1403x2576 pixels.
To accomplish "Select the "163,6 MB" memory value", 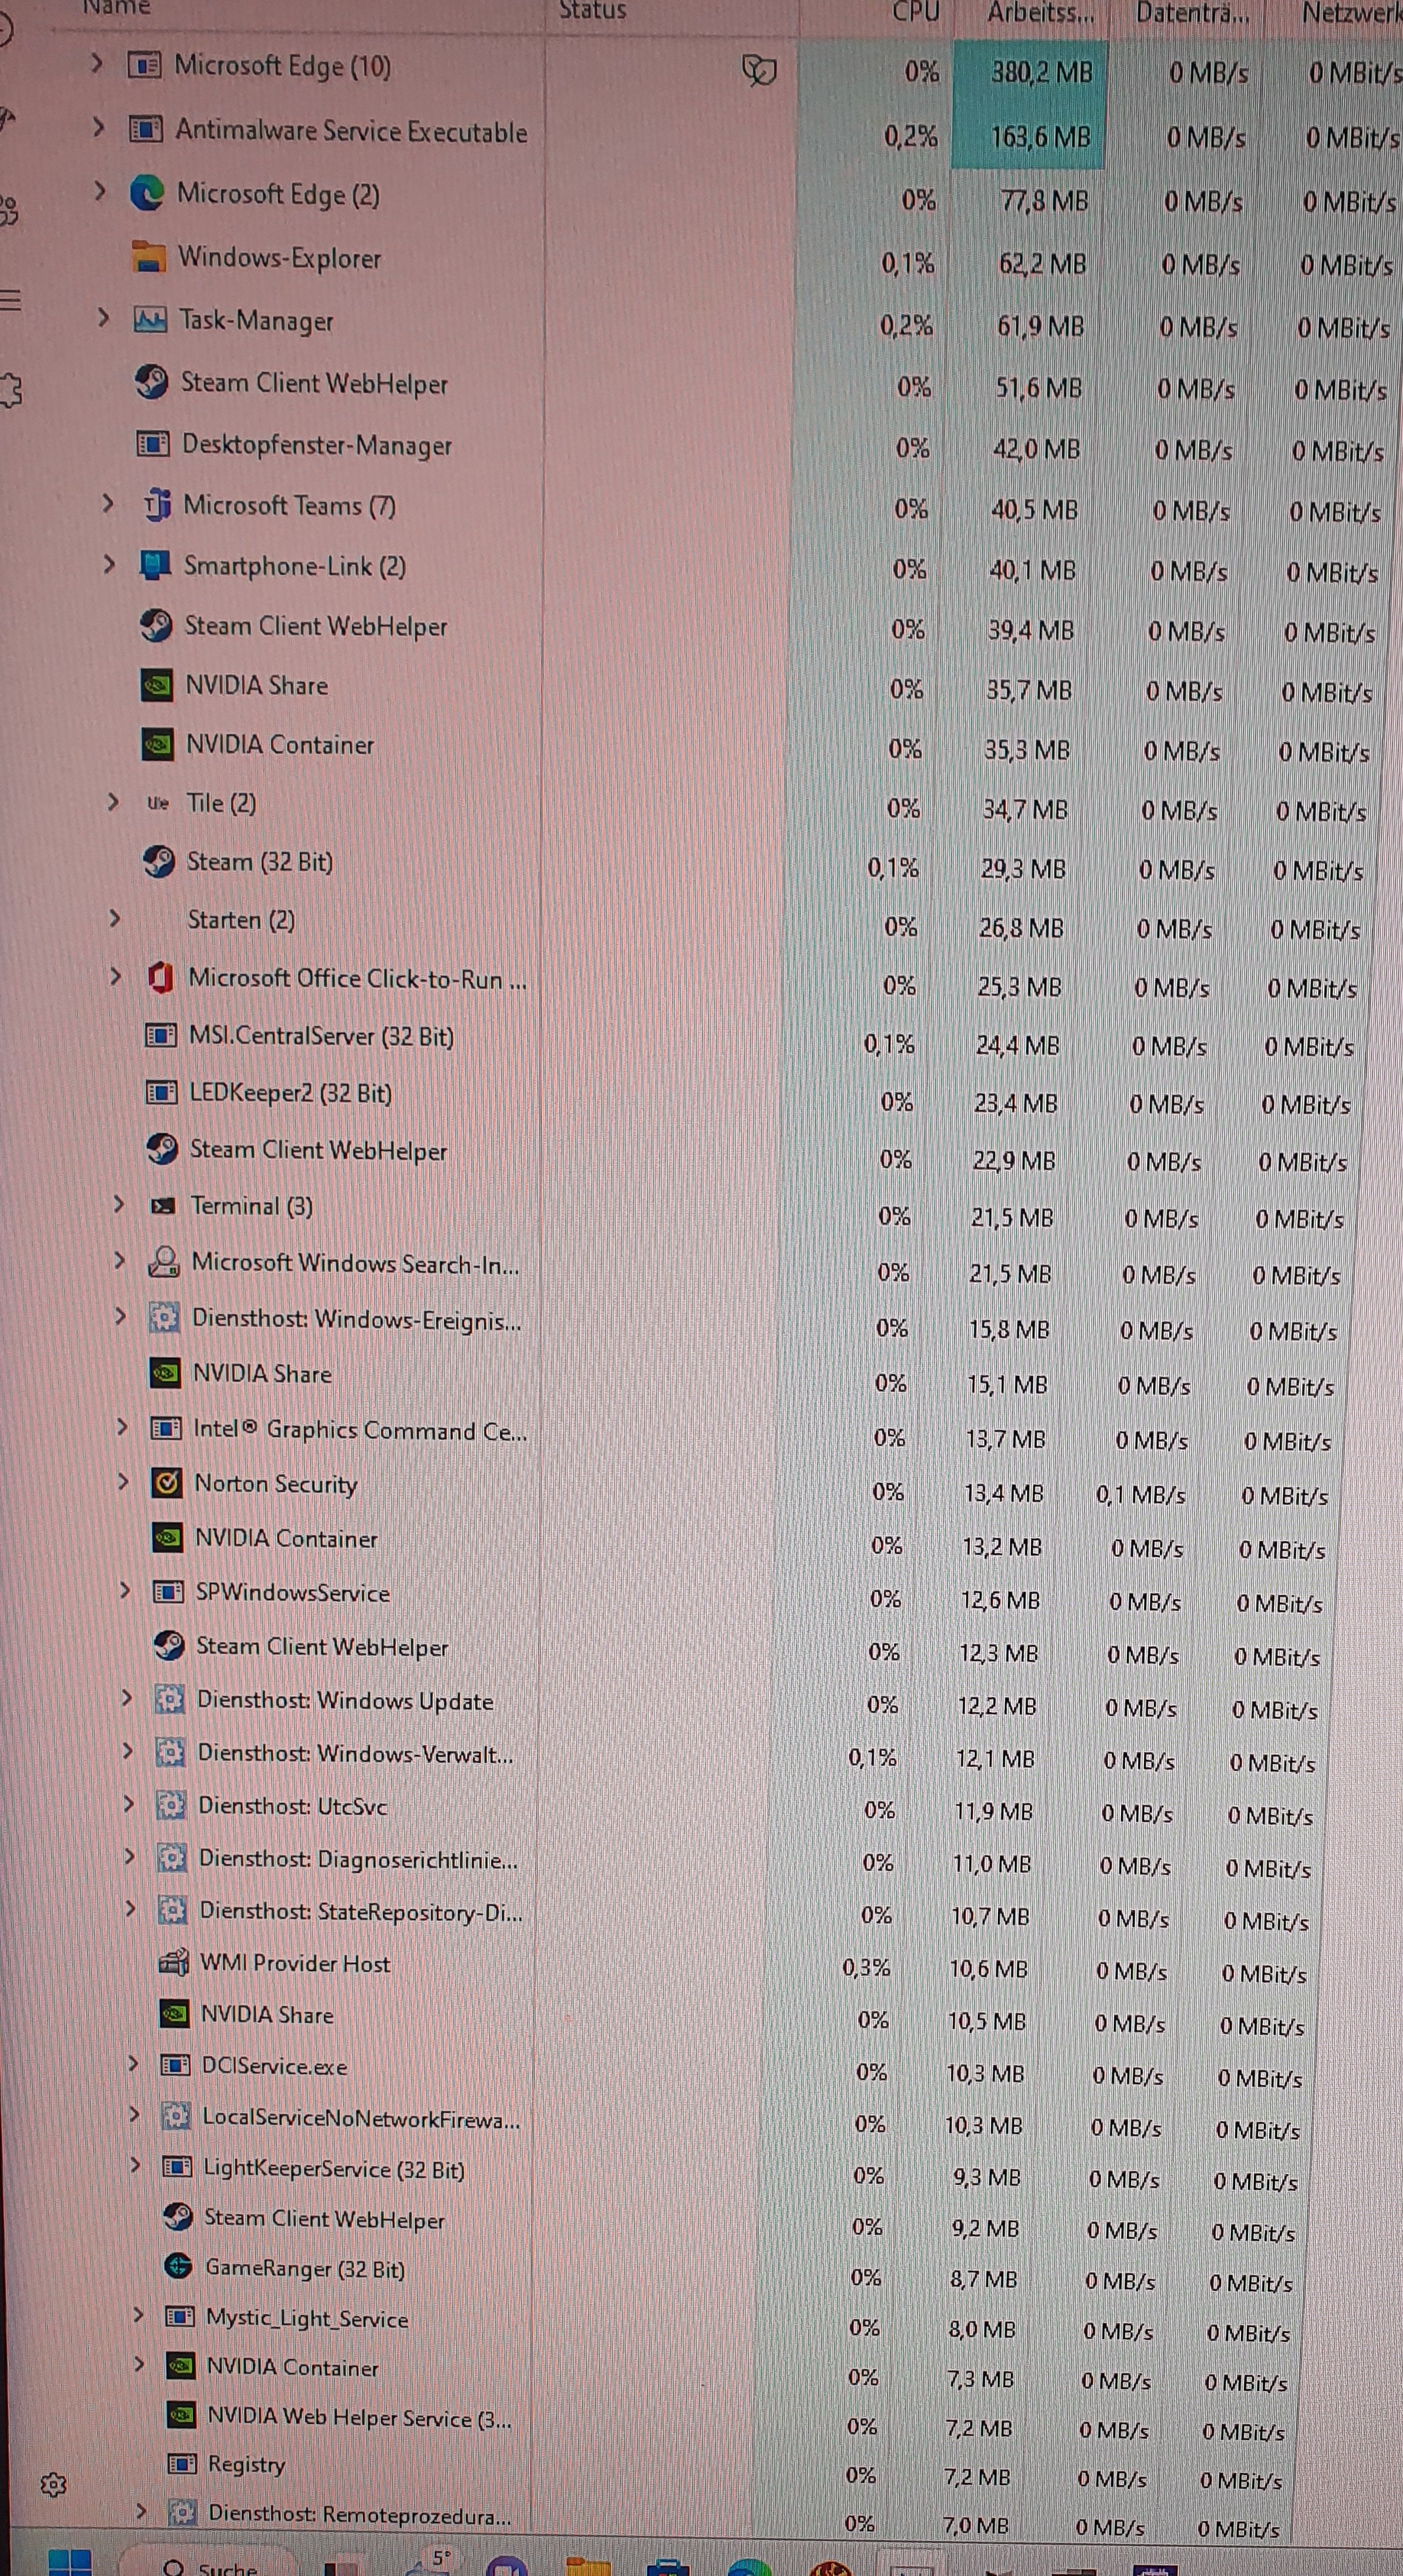I will coord(1040,137).
